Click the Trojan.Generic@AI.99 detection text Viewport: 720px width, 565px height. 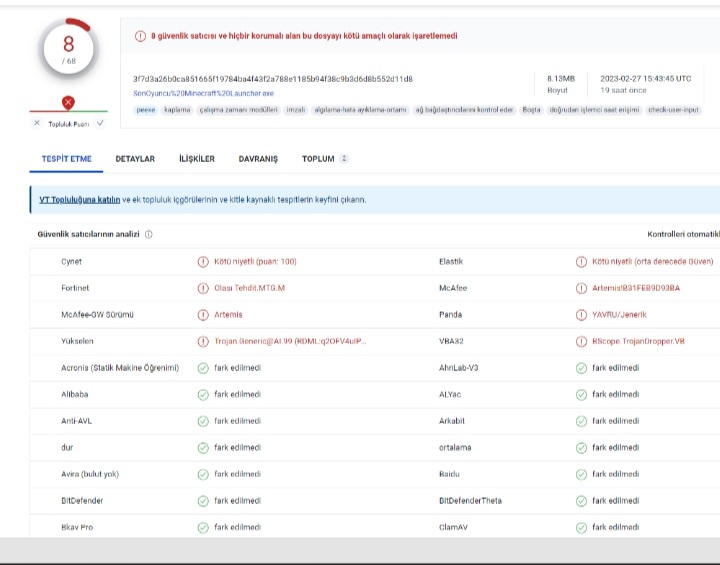coord(290,341)
